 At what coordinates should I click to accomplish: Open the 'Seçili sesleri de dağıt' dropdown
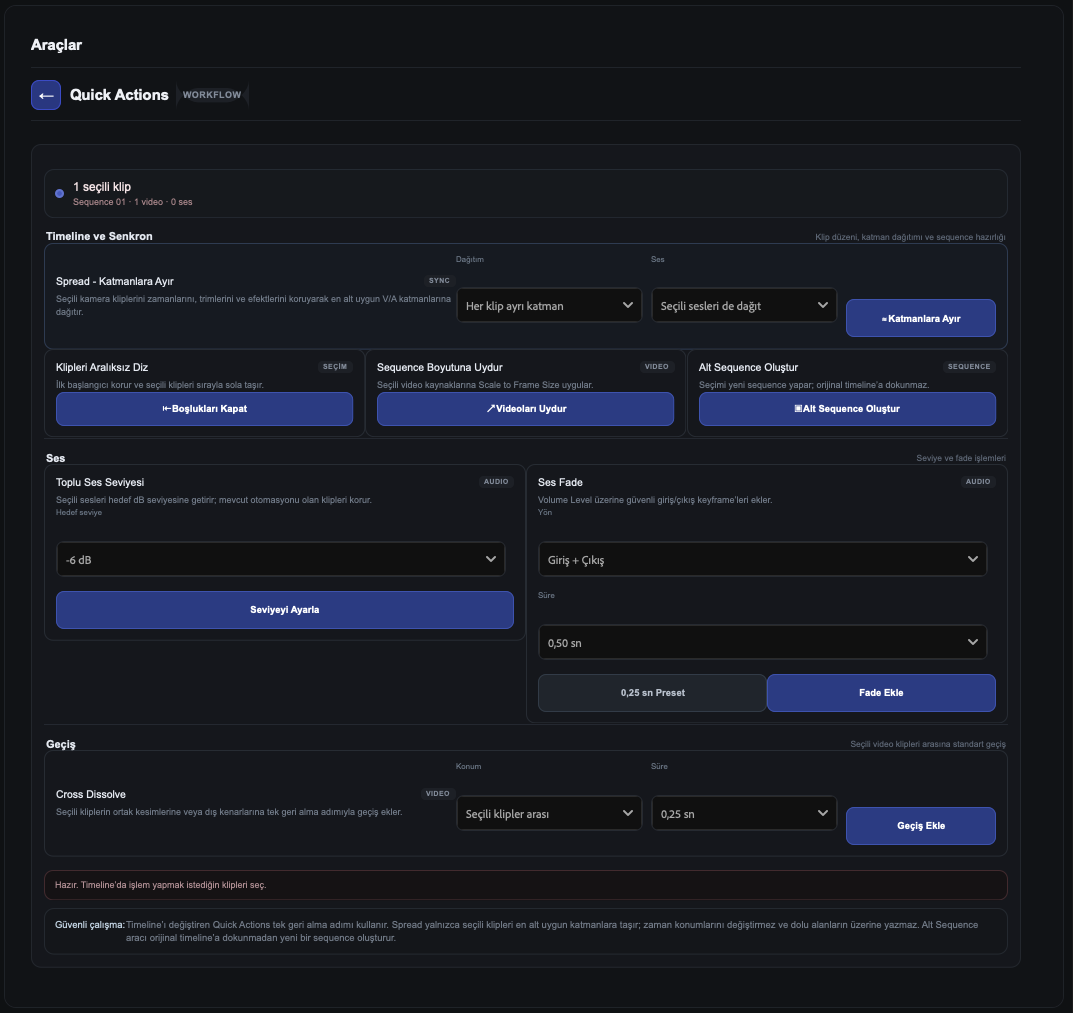pos(744,305)
